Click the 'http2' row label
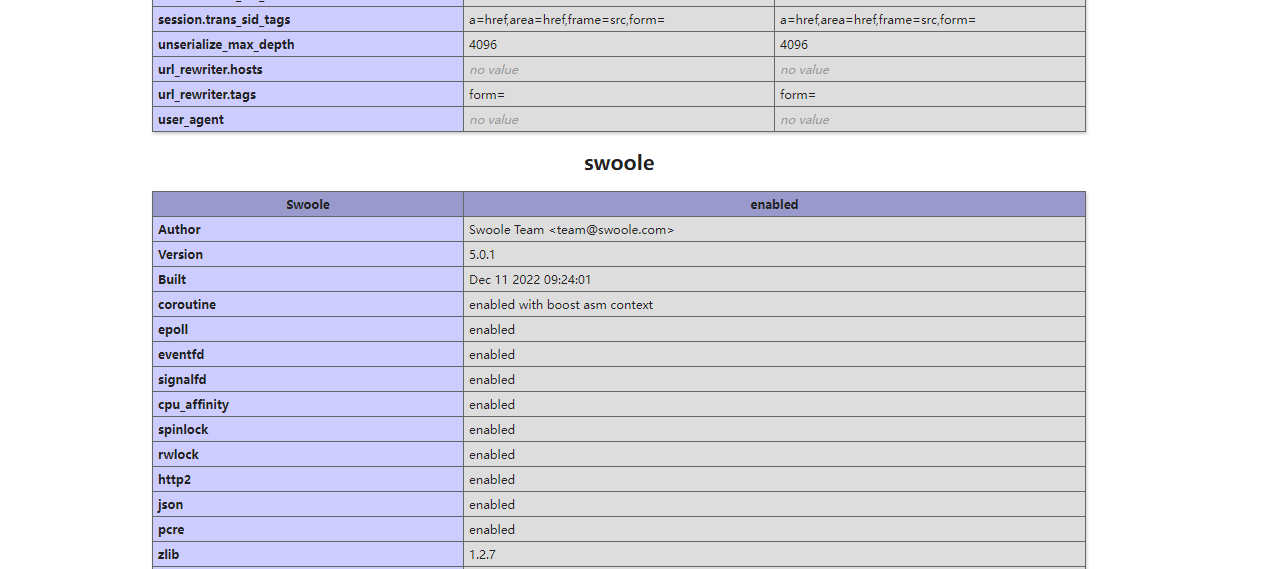Screen dimensions: 1274x569 coord(174,479)
